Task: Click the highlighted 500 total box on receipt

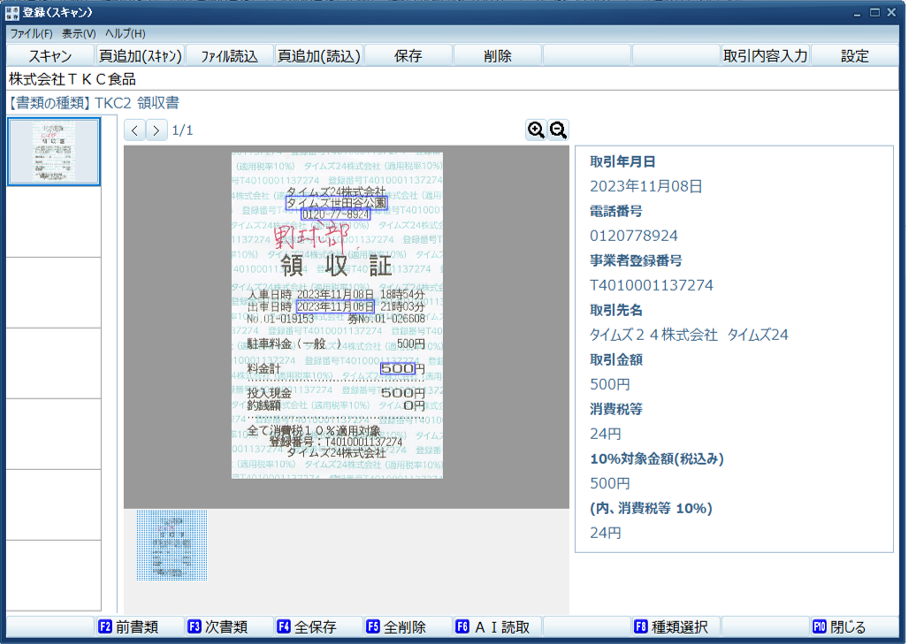Action: point(398,368)
